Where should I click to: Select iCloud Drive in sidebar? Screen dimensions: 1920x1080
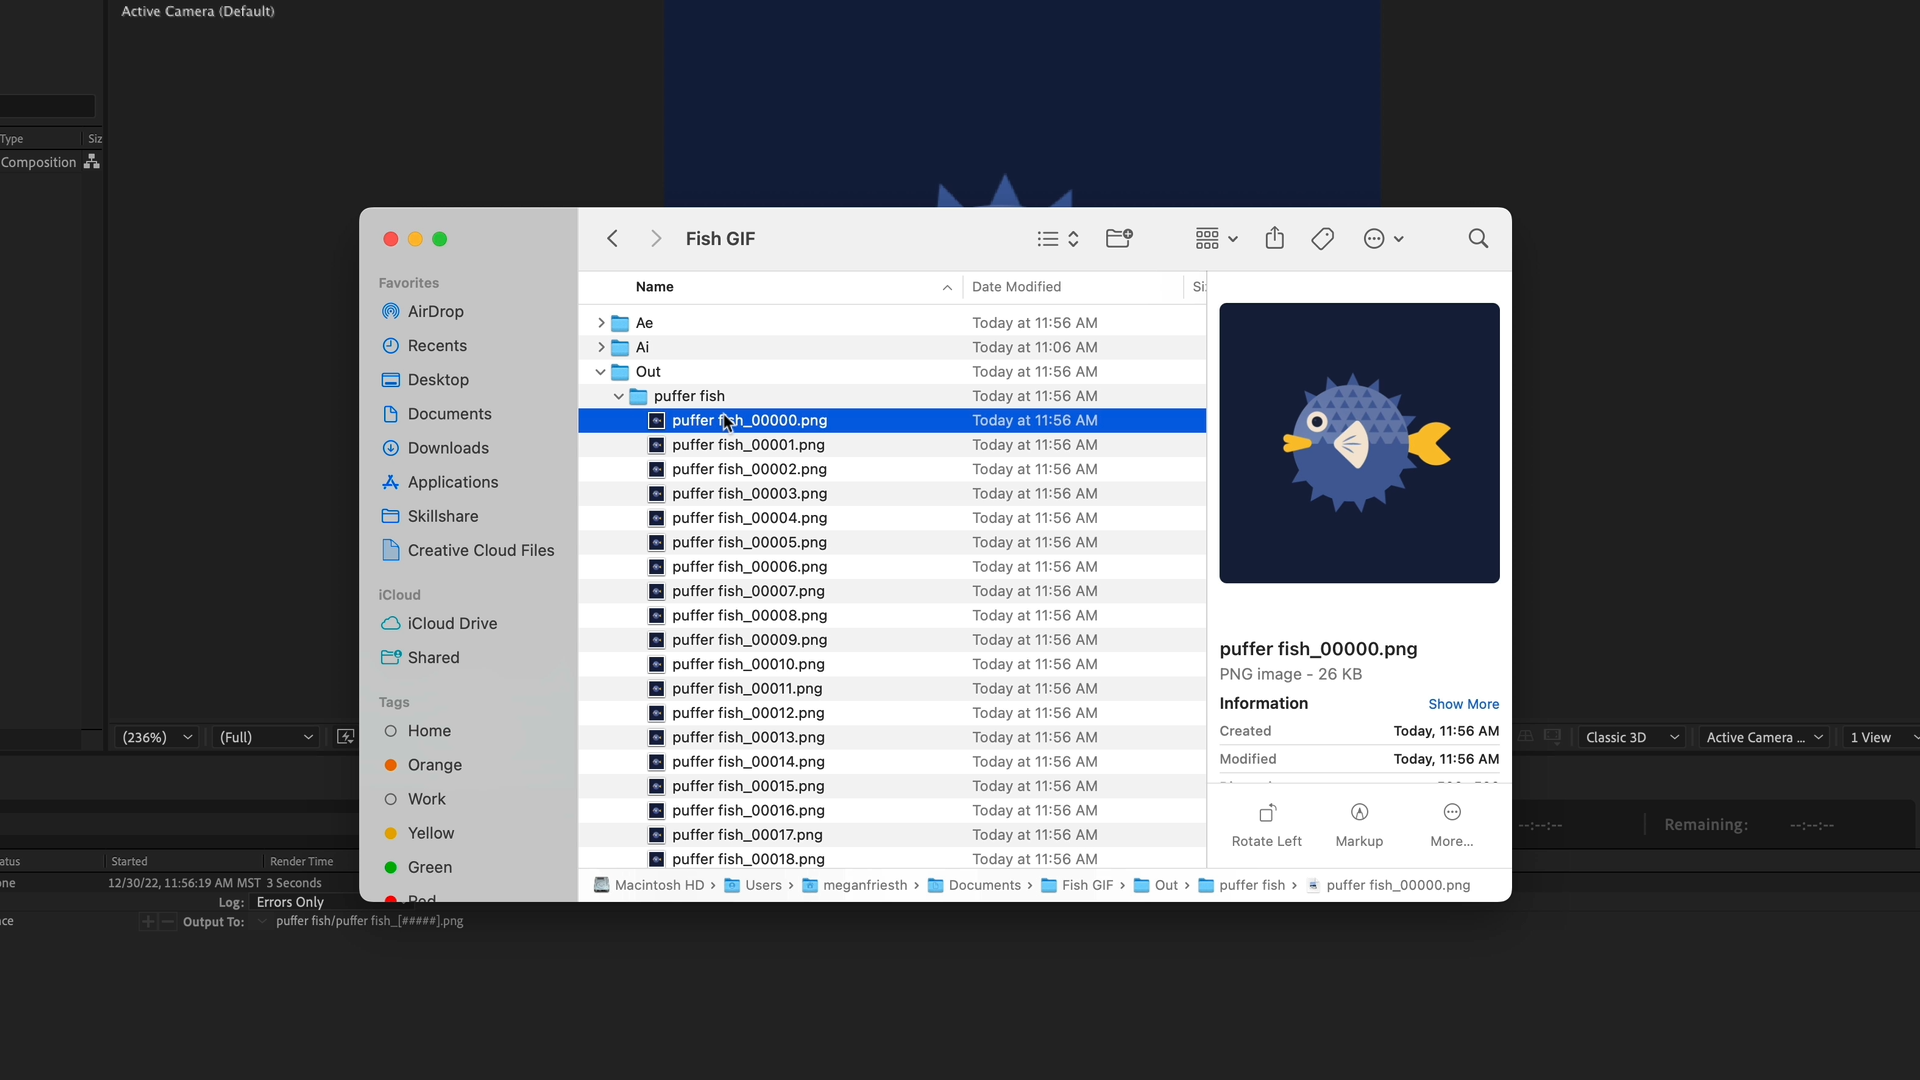(451, 623)
